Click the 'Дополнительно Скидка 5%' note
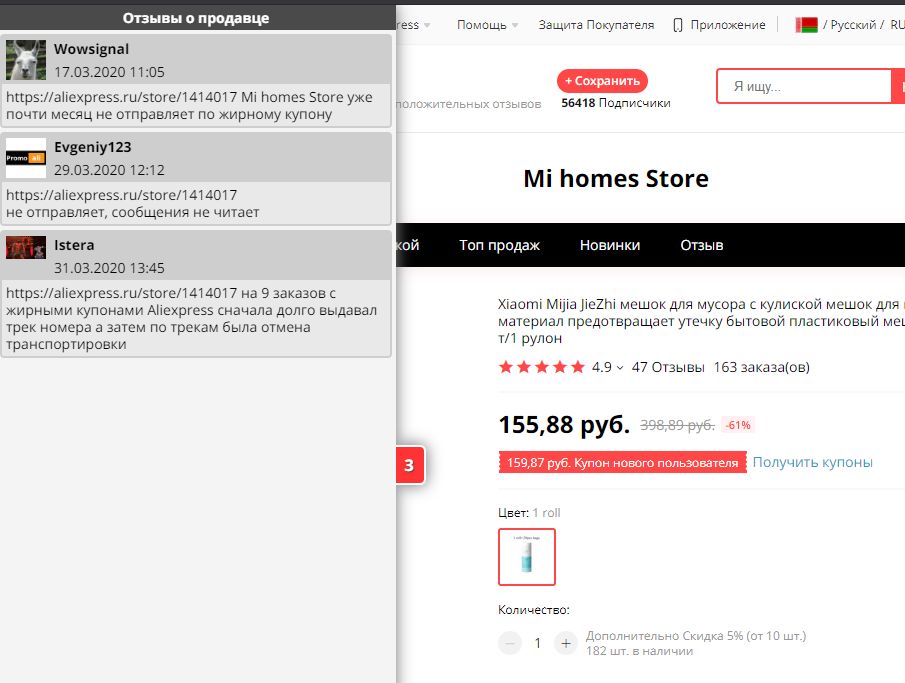 point(696,636)
